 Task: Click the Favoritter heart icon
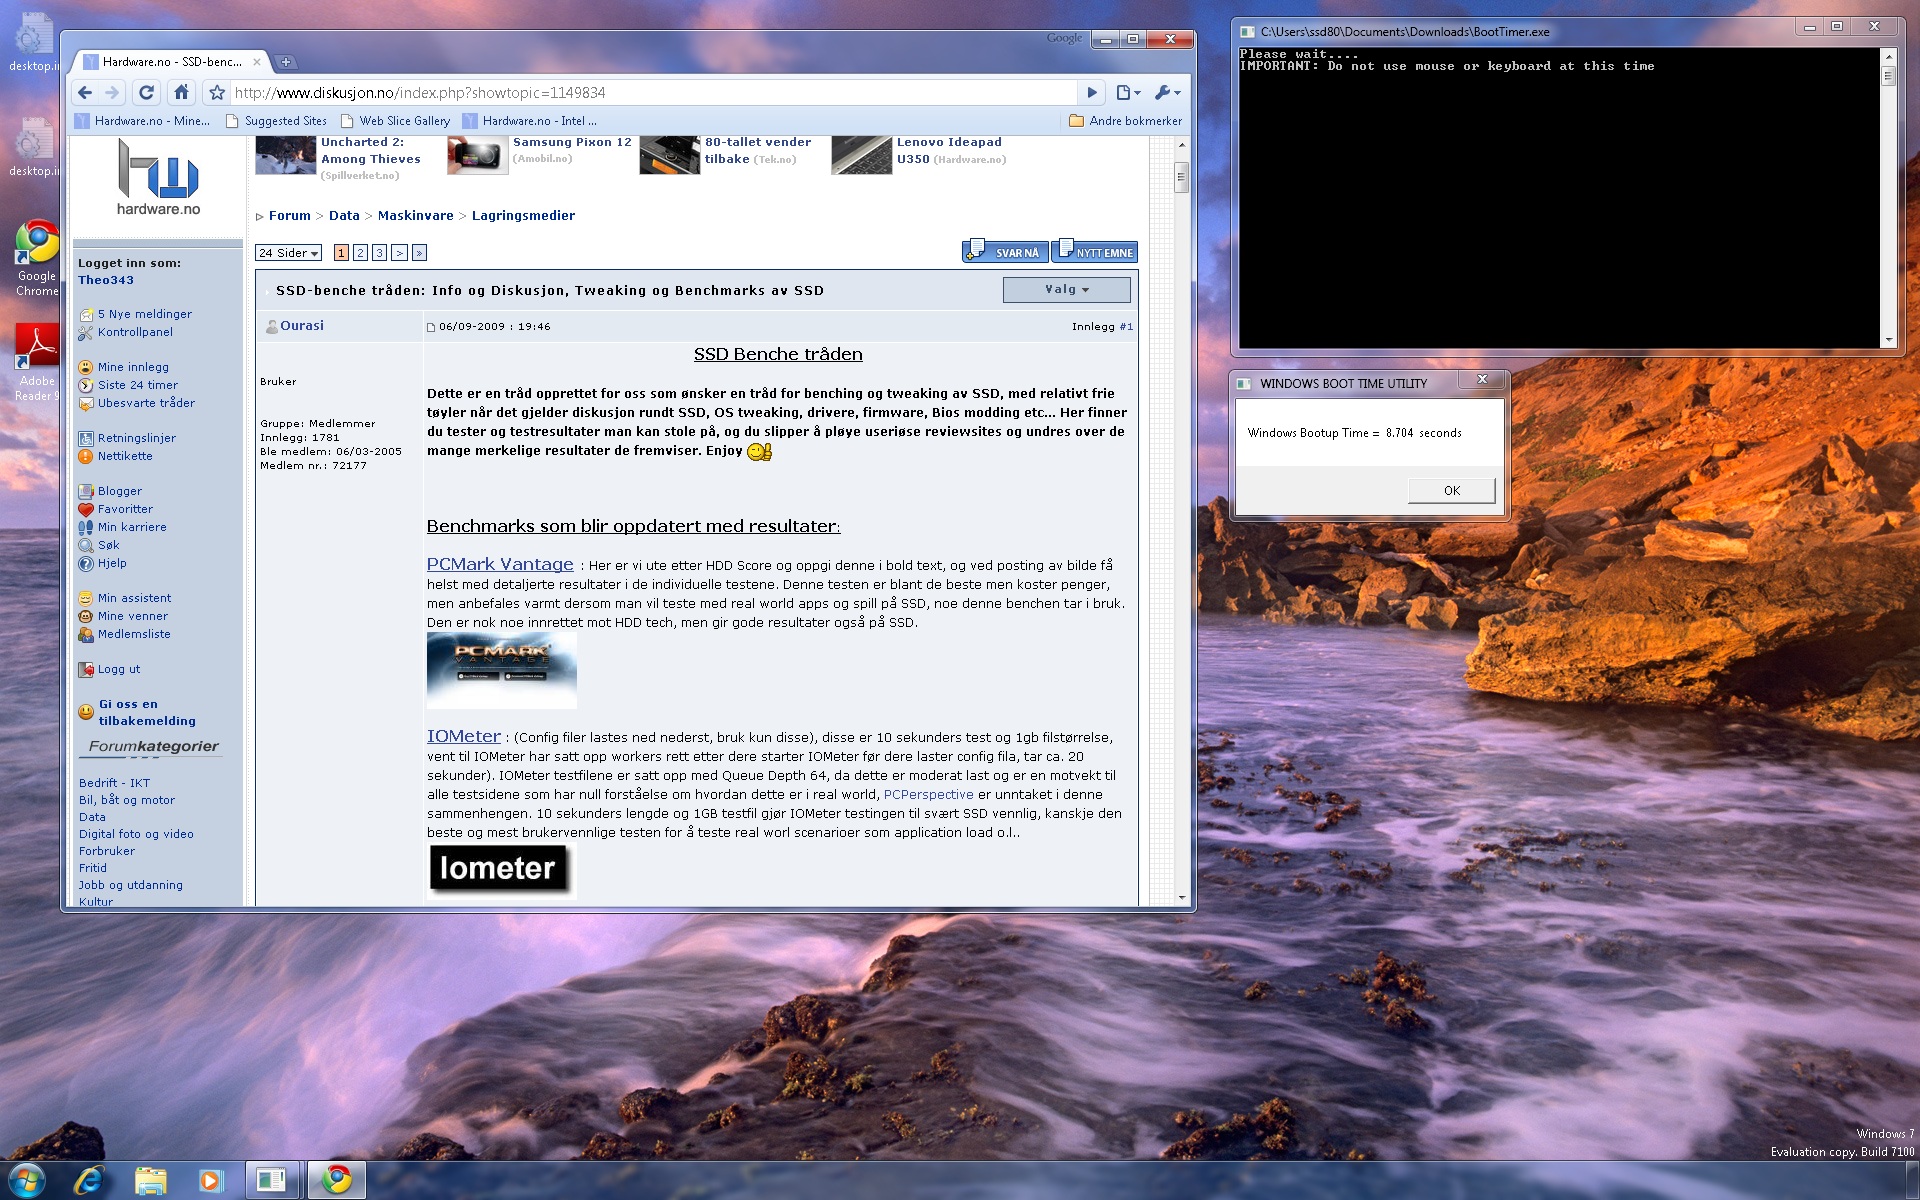(86, 510)
